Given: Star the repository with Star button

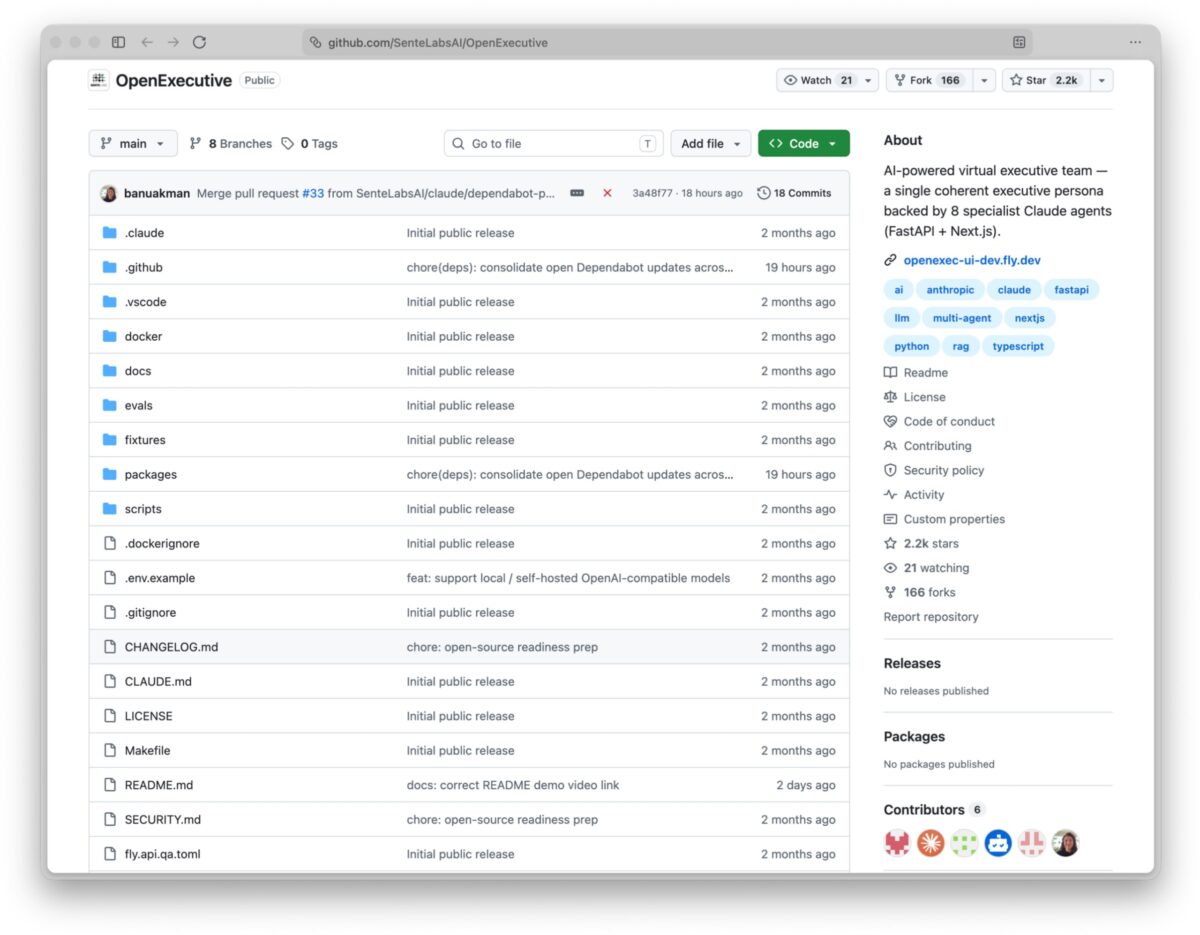Looking at the screenshot, I should tap(1044, 80).
